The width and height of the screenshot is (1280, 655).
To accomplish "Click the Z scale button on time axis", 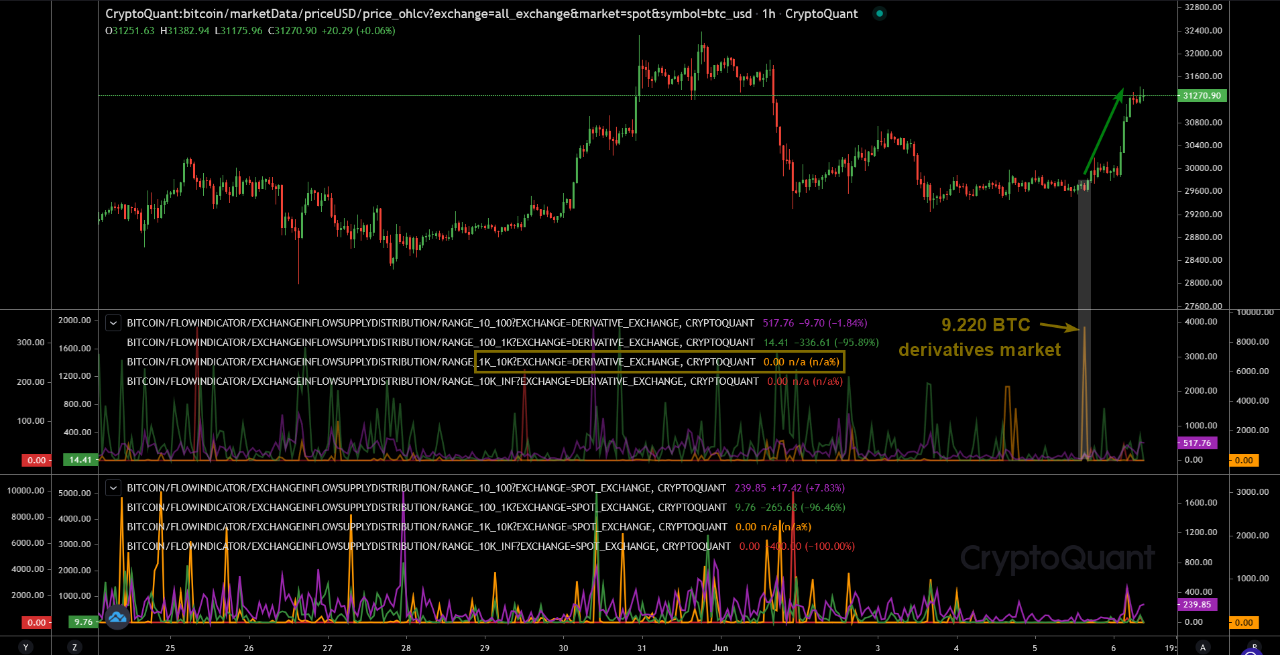I will pyautogui.click(x=75, y=646).
